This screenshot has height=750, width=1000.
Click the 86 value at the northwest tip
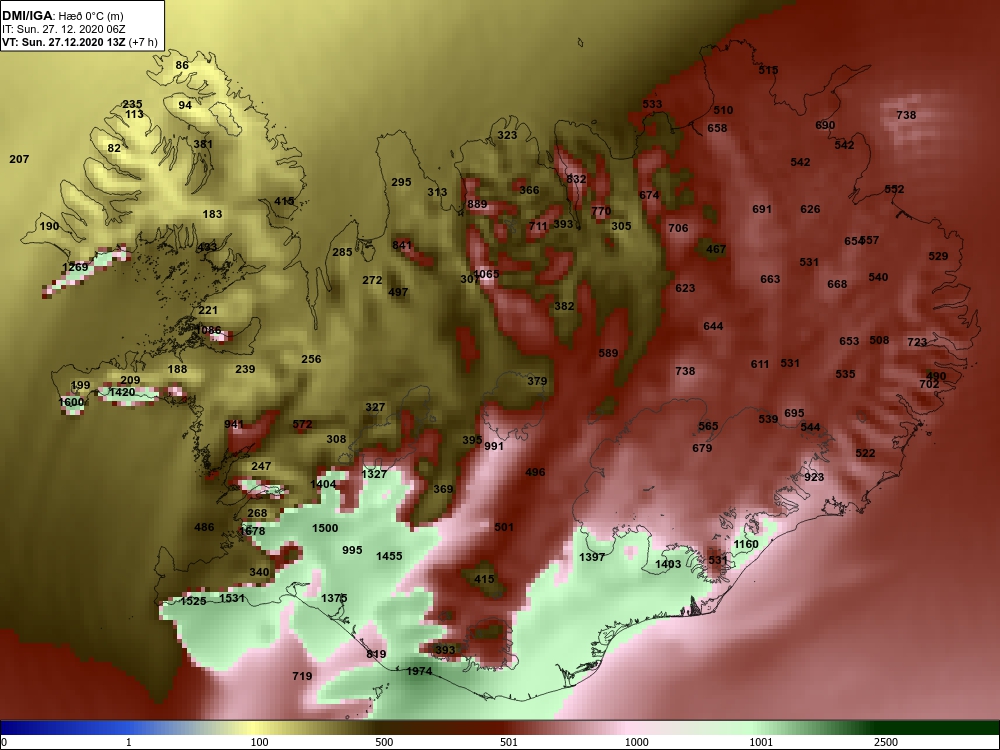point(182,65)
